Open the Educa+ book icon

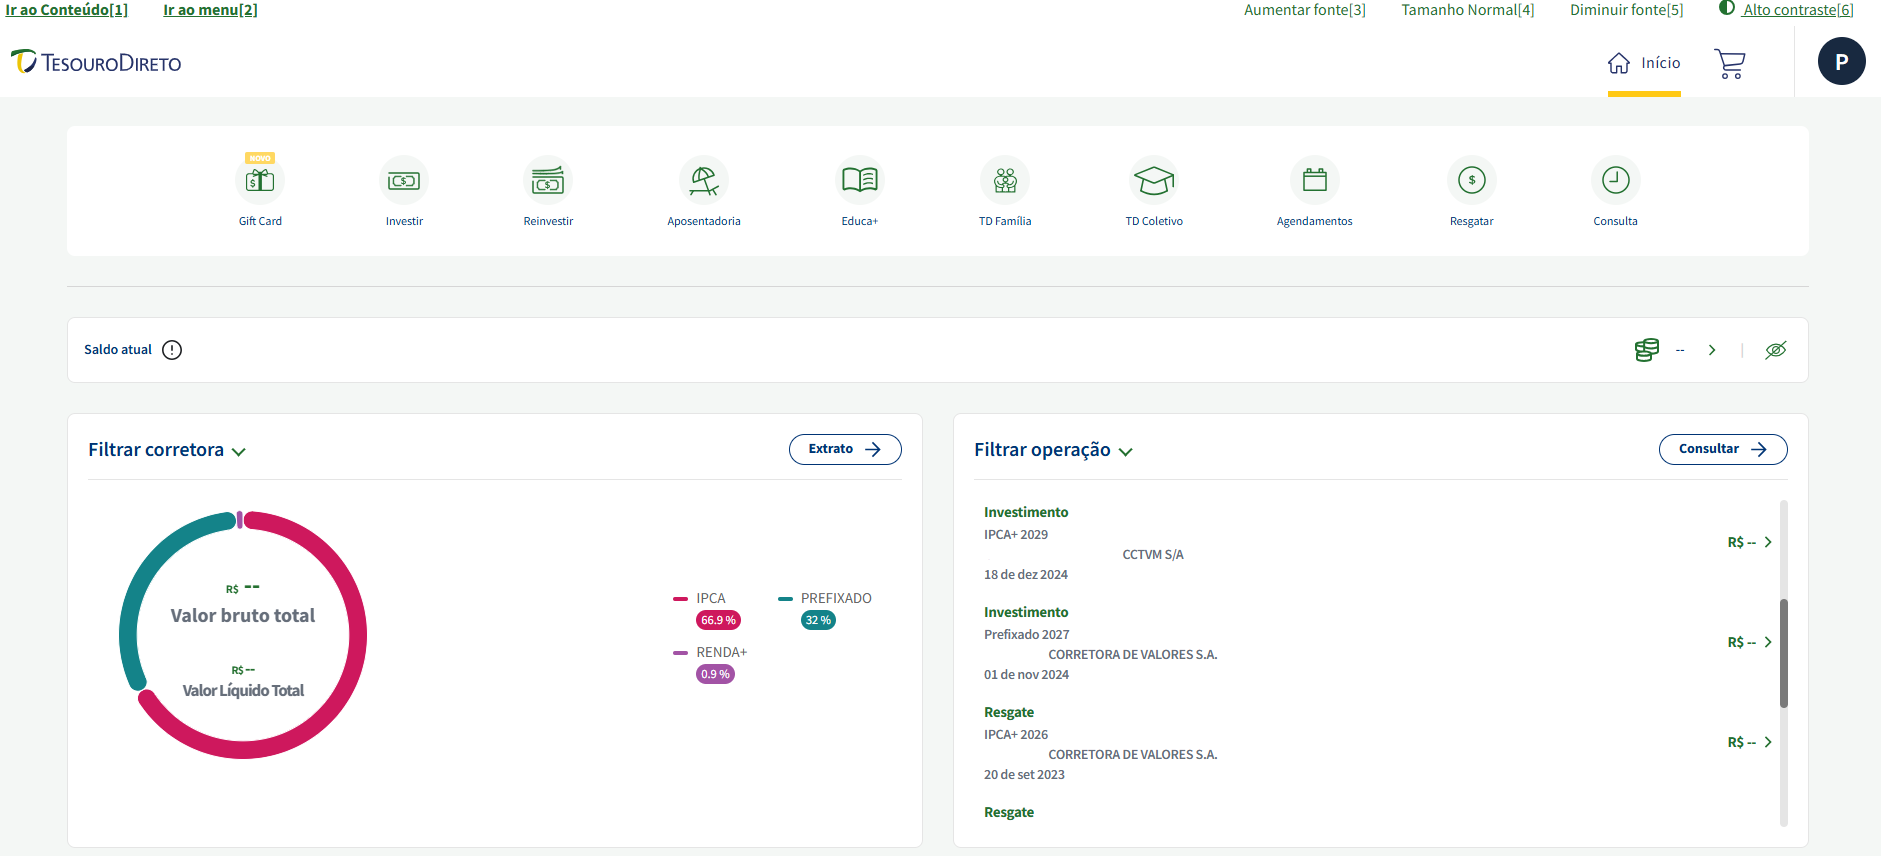[860, 180]
